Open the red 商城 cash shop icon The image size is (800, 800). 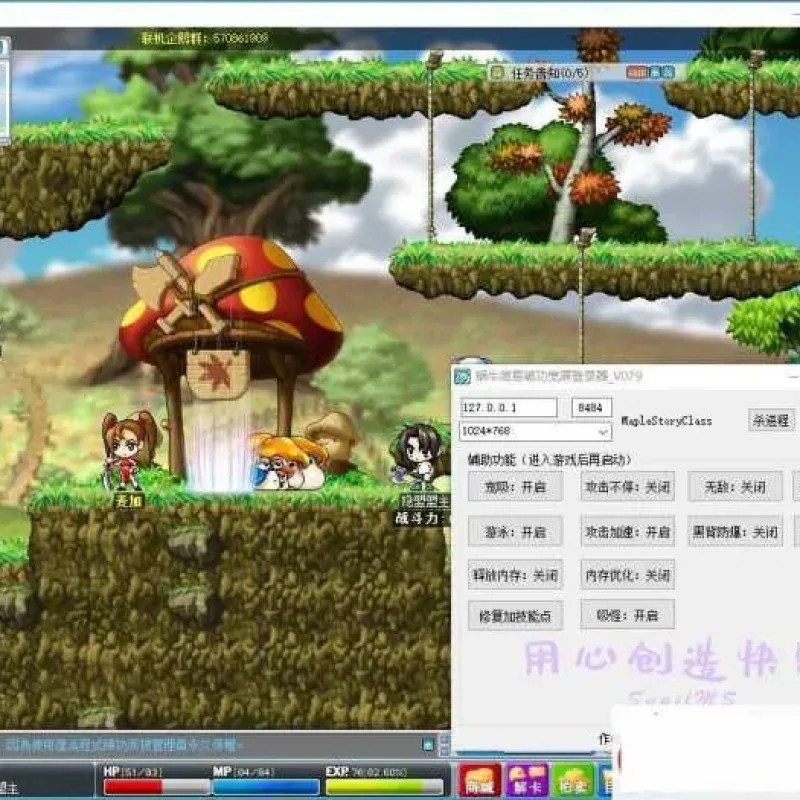pyautogui.click(x=480, y=780)
